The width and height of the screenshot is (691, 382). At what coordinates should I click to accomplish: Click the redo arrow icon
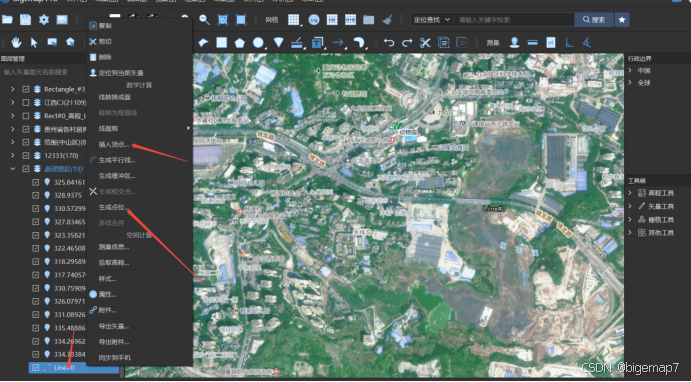coord(407,42)
